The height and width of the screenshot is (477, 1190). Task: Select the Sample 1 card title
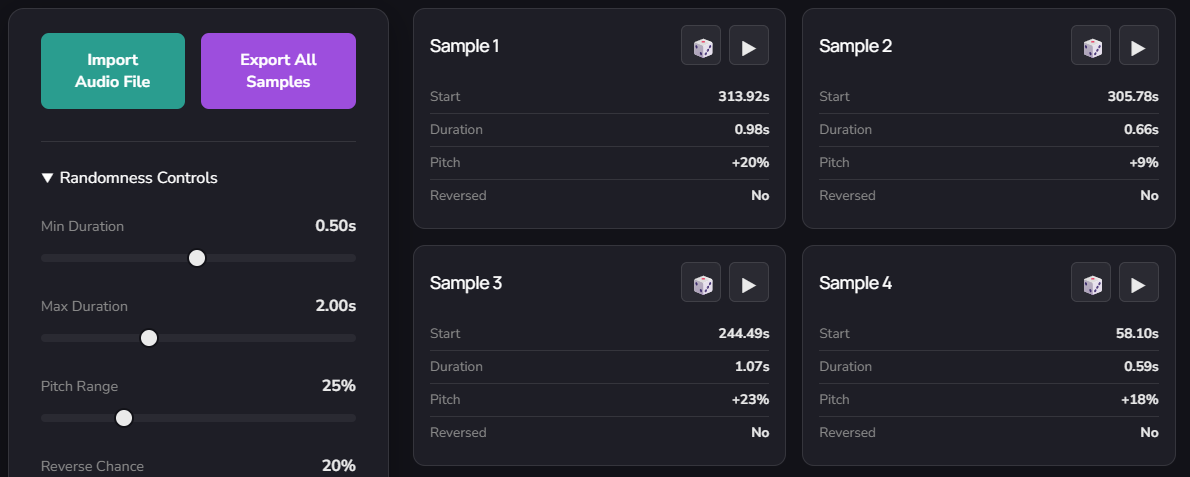[x=464, y=46]
